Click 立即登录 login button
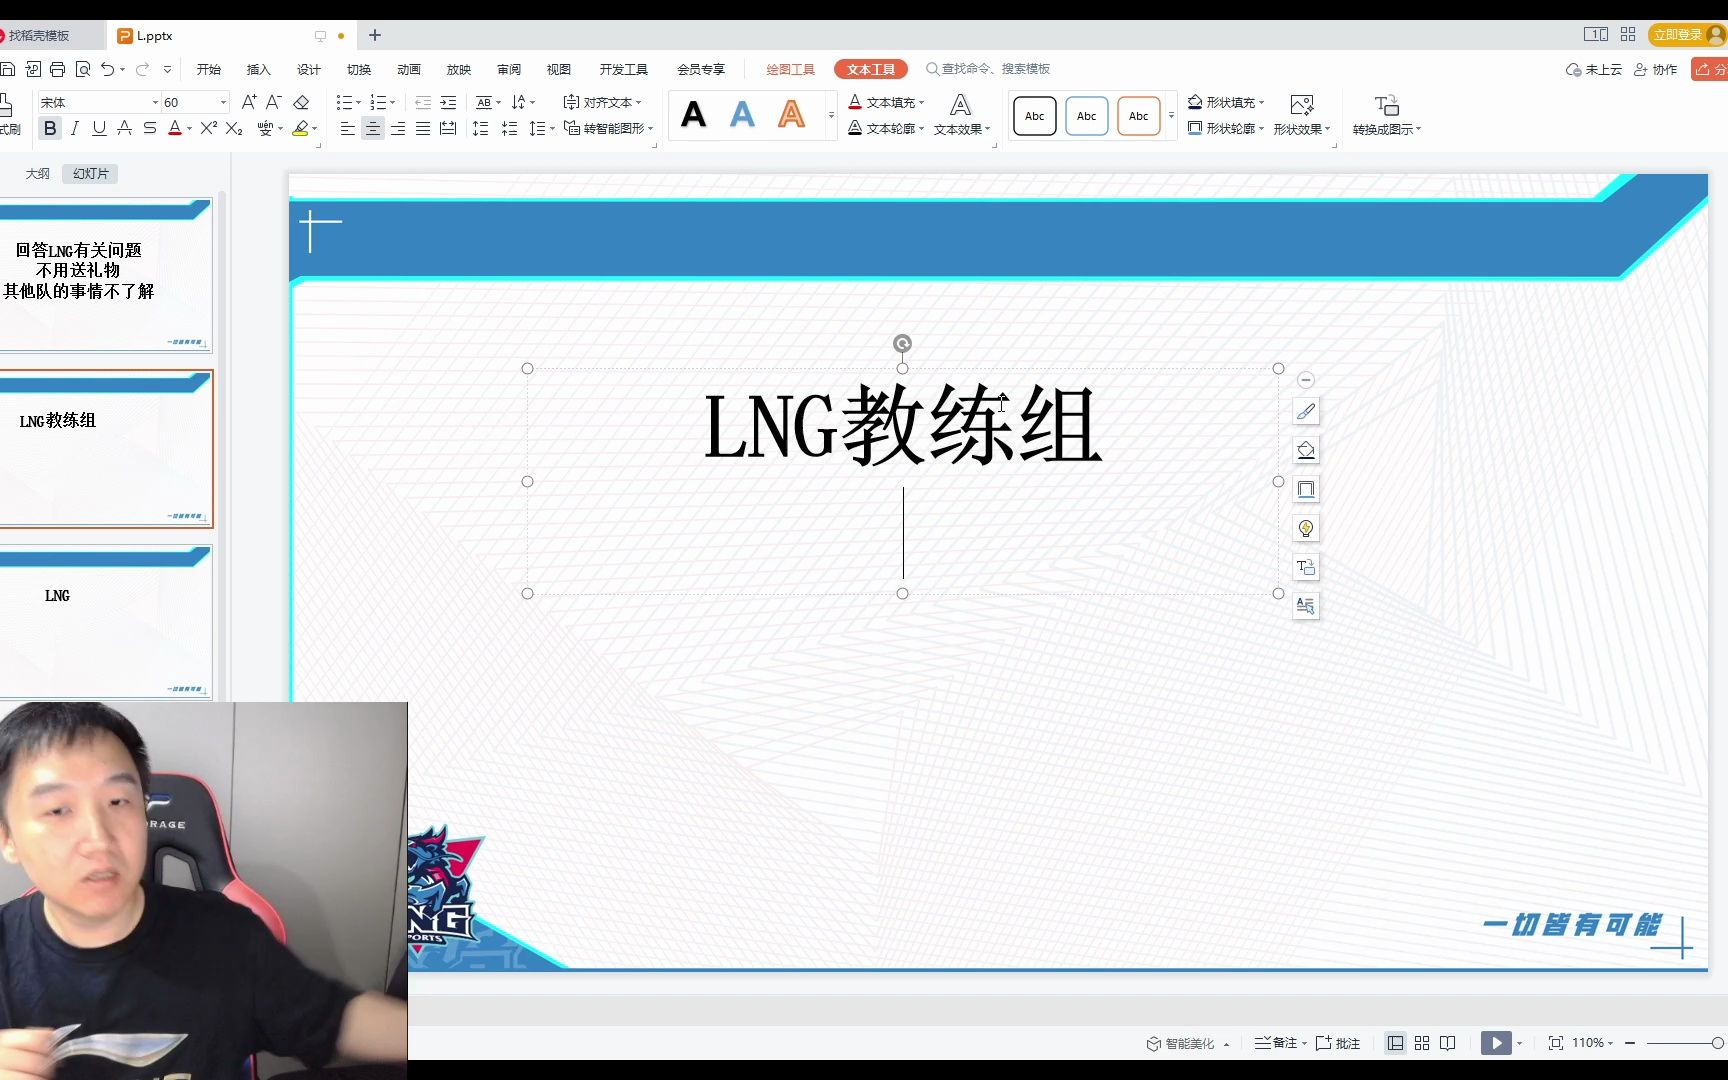Screen dimensions: 1728x1080 click(x=1688, y=35)
